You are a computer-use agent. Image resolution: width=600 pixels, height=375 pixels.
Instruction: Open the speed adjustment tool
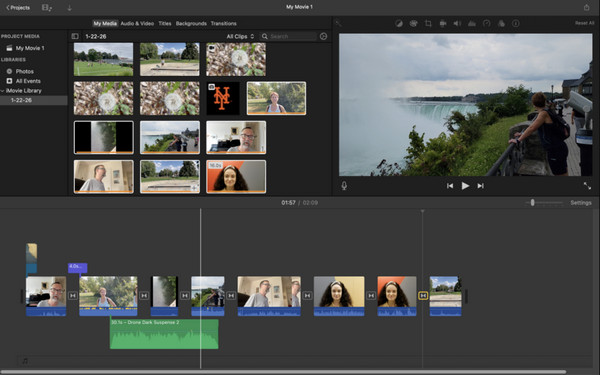point(486,23)
